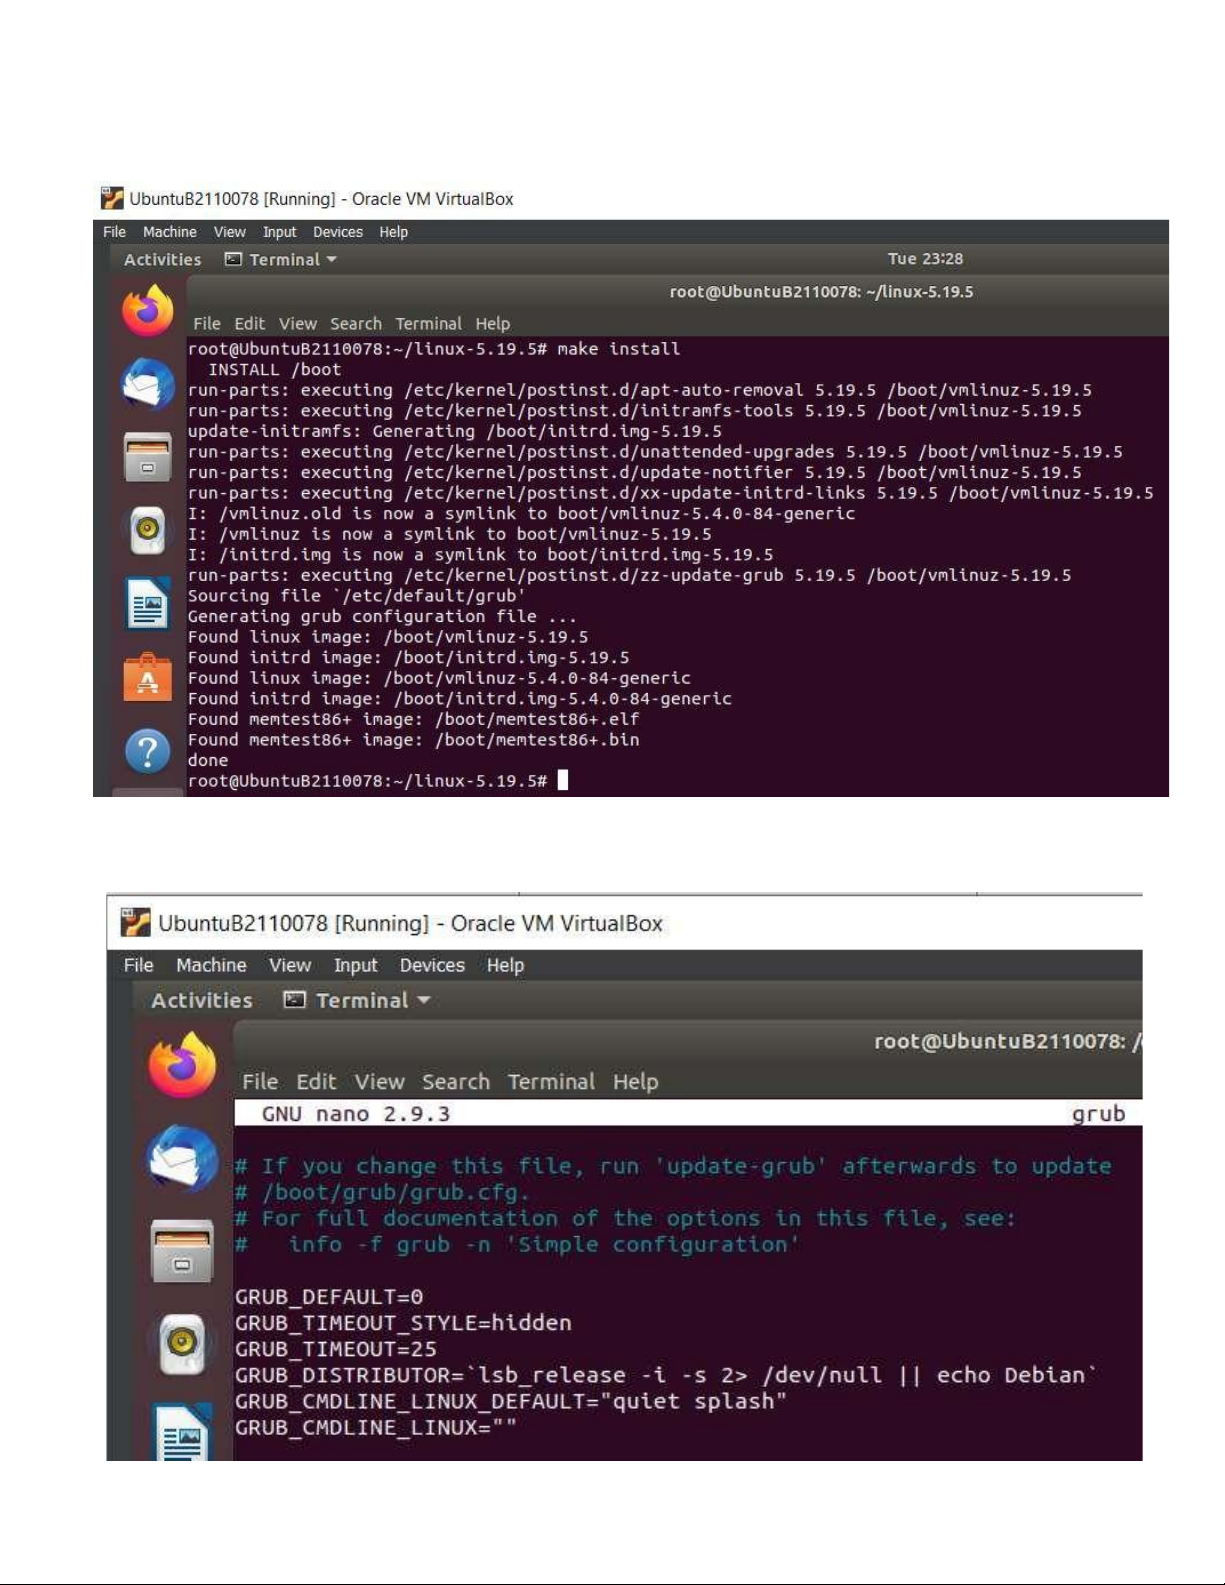Click the 'INSTALL /boot' output line
The image size is (1225, 1585).
click(274, 370)
